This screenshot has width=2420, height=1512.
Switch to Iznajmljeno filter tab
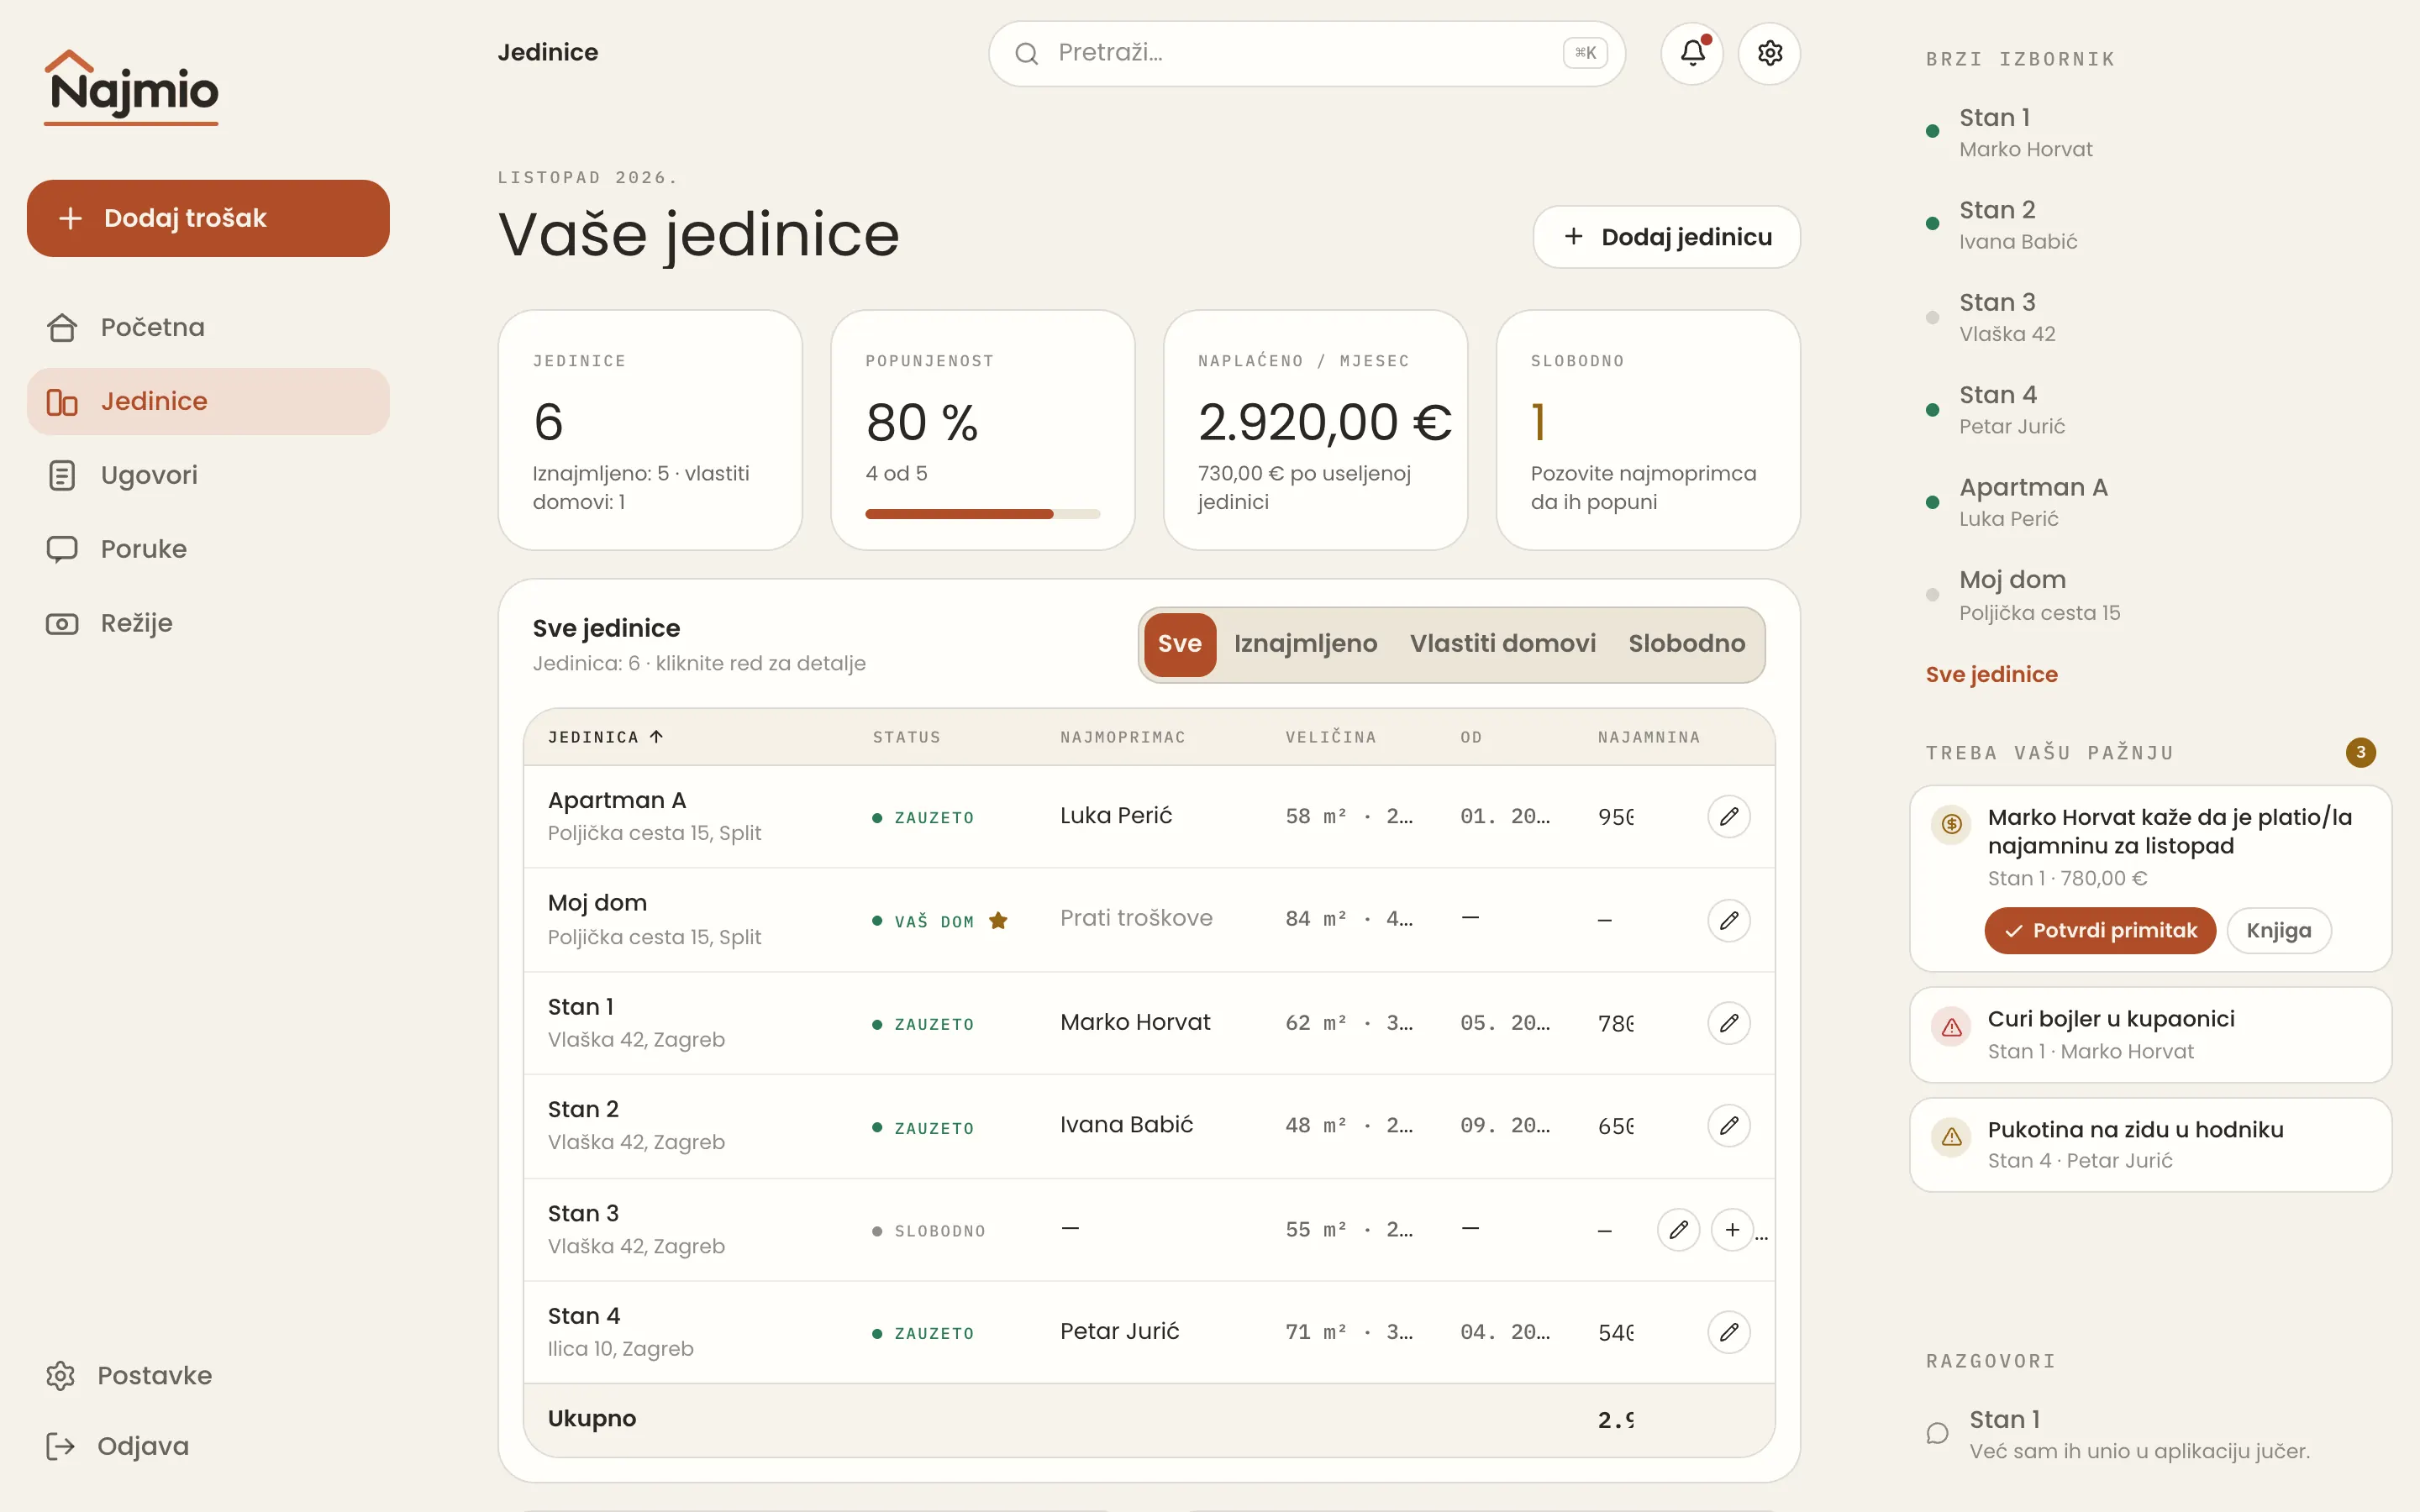(x=1305, y=644)
